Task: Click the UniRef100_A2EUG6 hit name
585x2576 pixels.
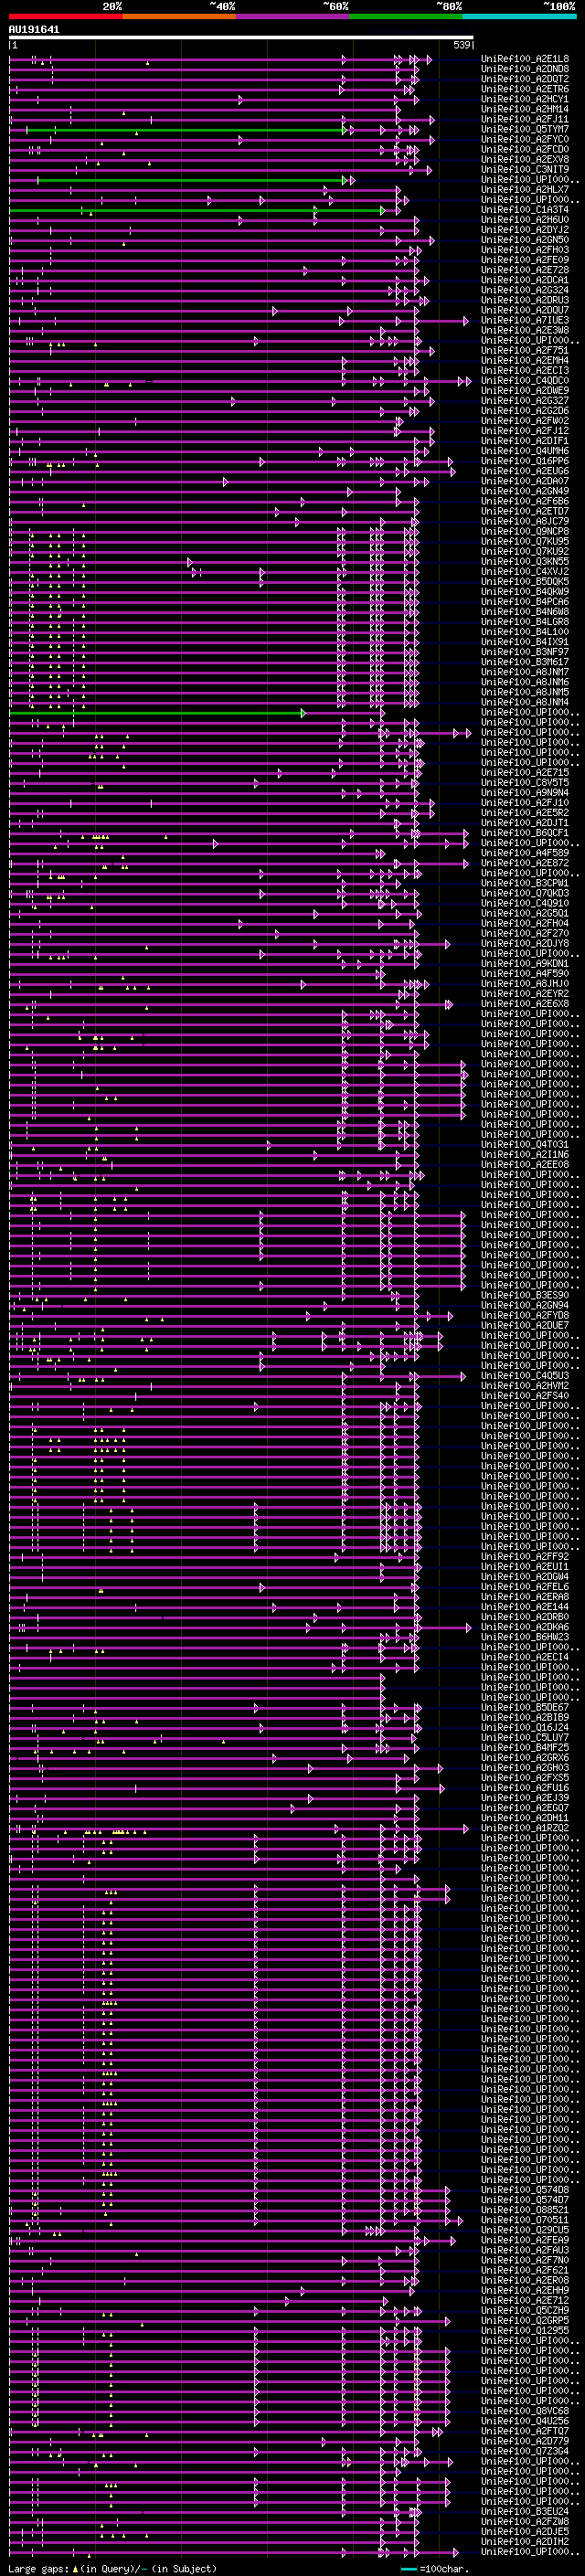Action: tap(525, 471)
